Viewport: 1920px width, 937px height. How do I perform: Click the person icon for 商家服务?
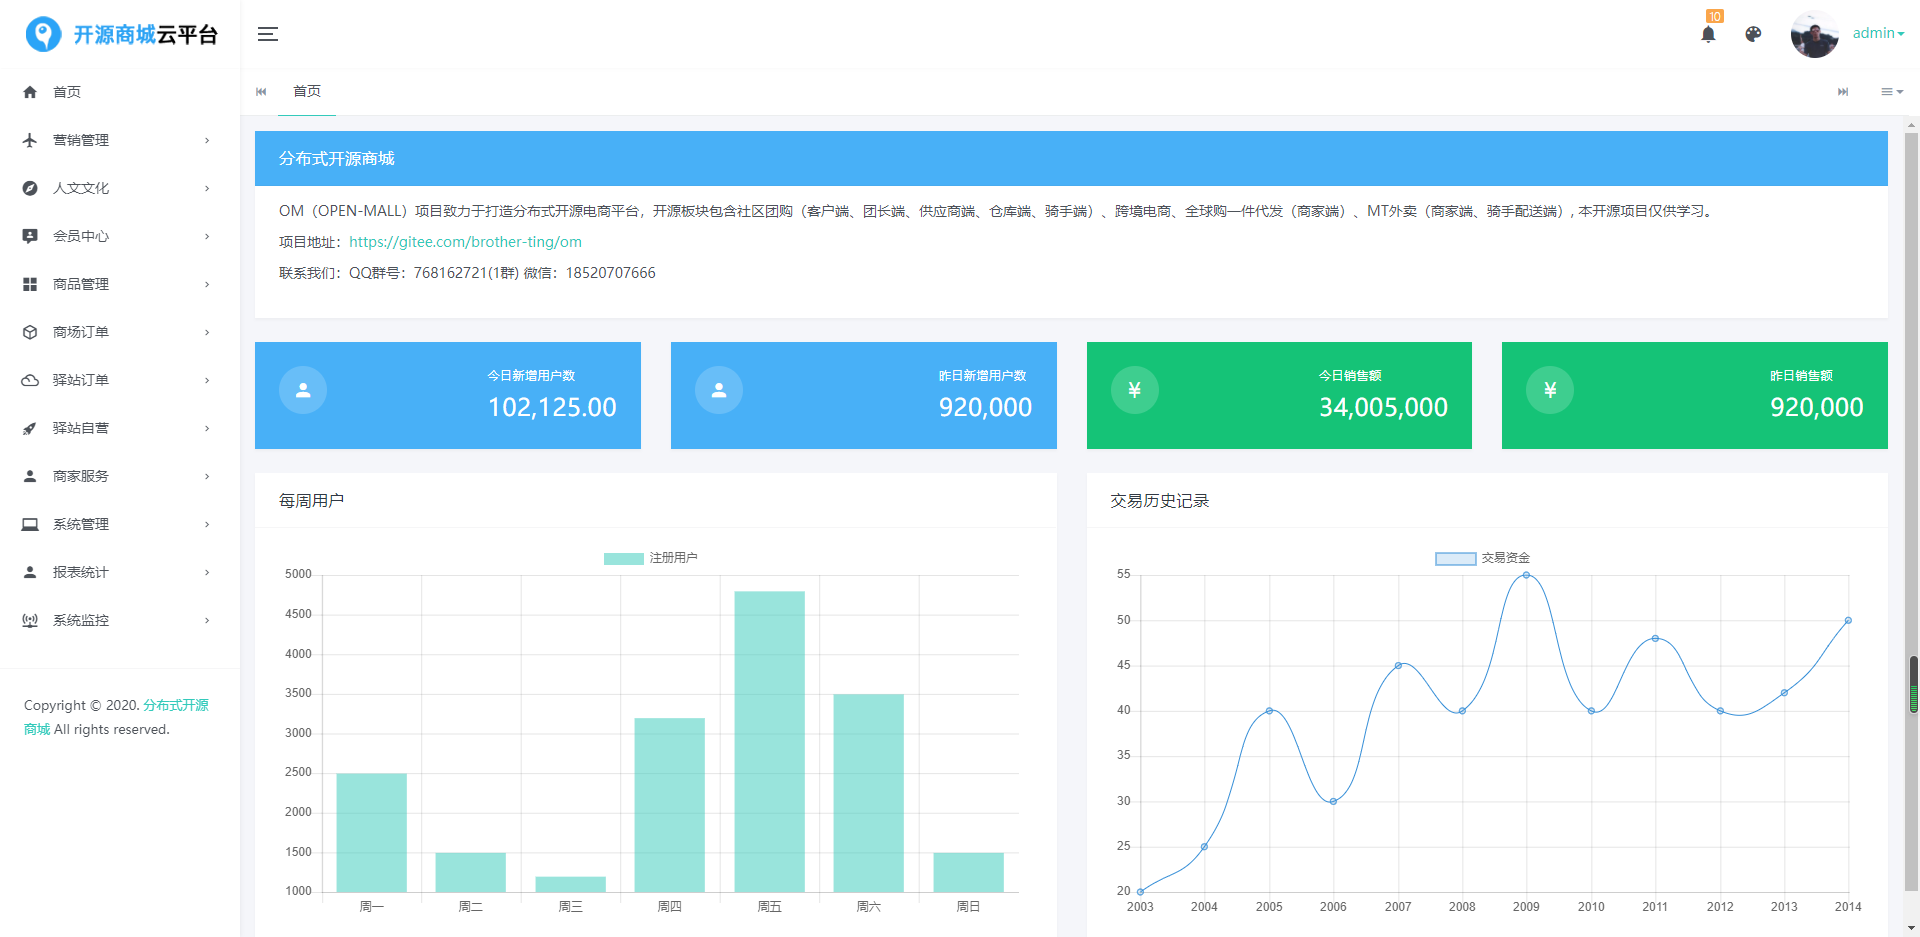(30, 476)
